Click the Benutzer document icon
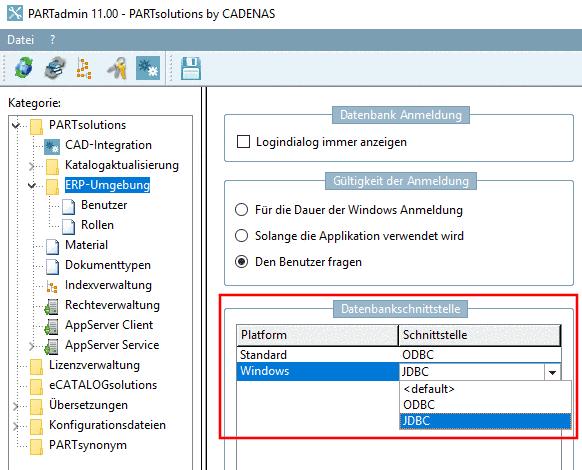 tap(68, 206)
